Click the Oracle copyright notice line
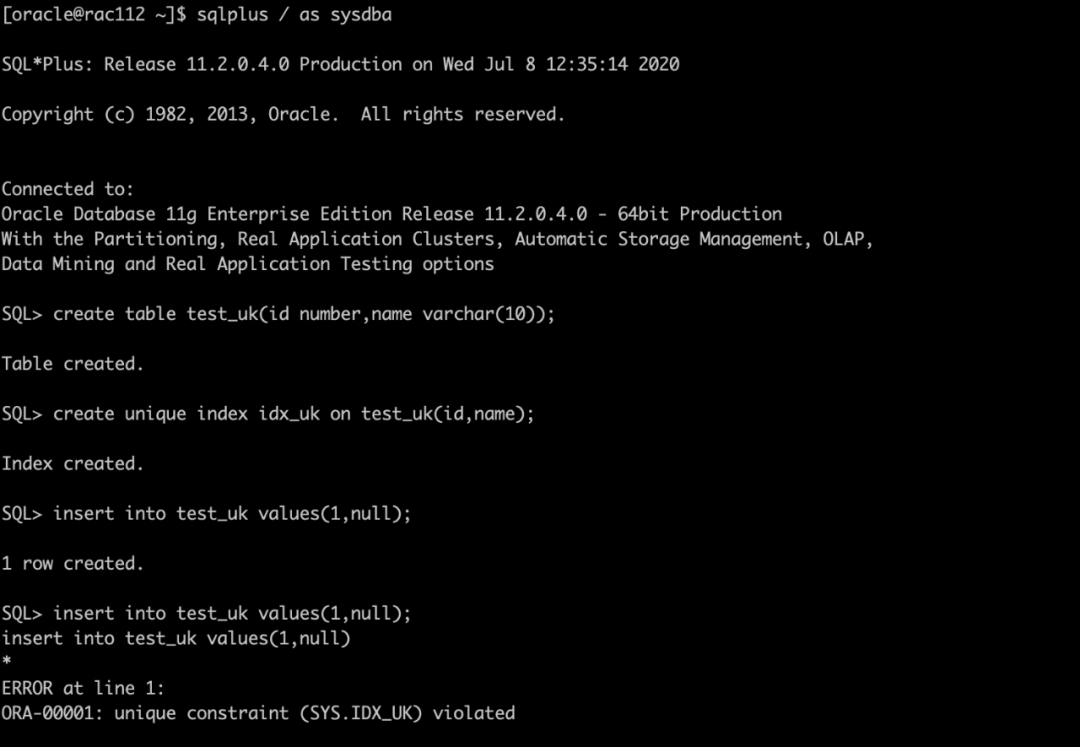This screenshot has width=1080, height=747. [283, 115]
